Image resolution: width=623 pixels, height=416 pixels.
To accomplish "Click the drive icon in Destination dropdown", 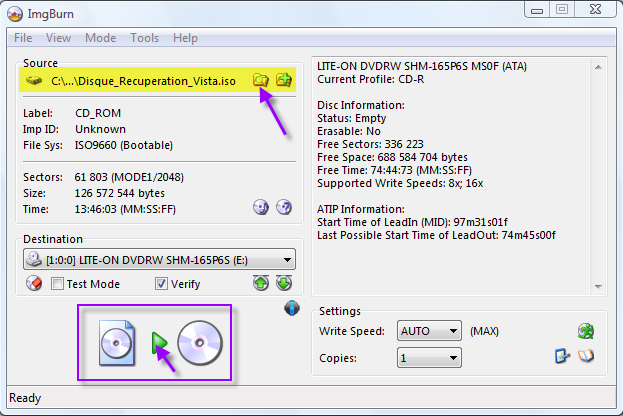I will (34, 259).
